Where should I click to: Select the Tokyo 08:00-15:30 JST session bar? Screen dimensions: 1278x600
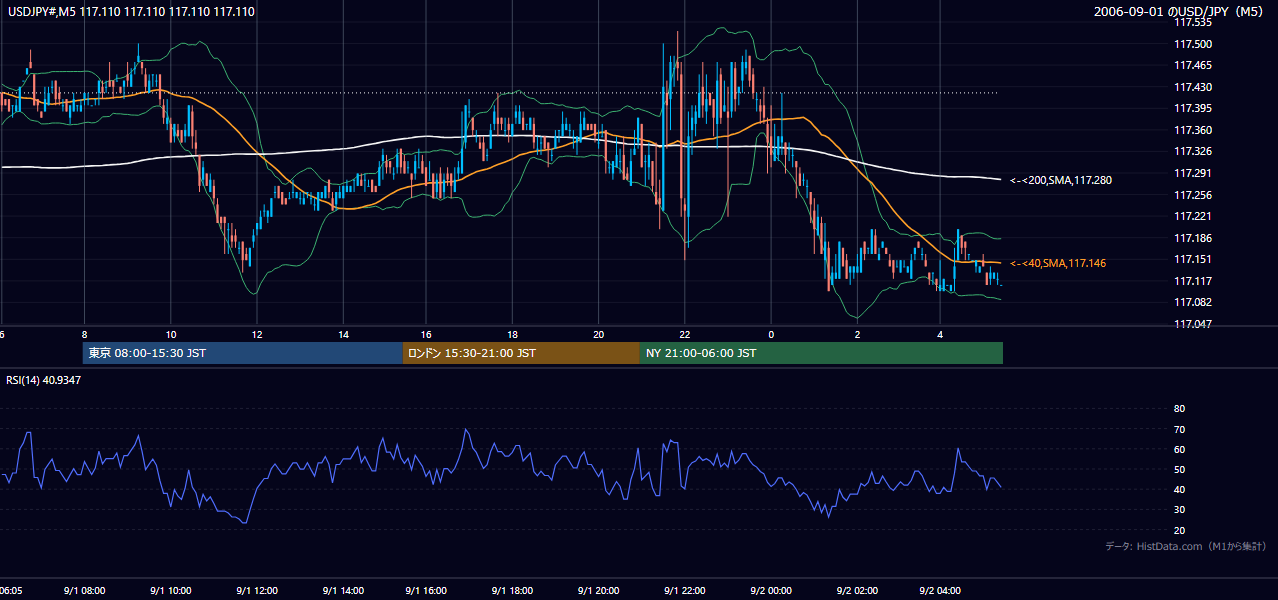(243, 353)
